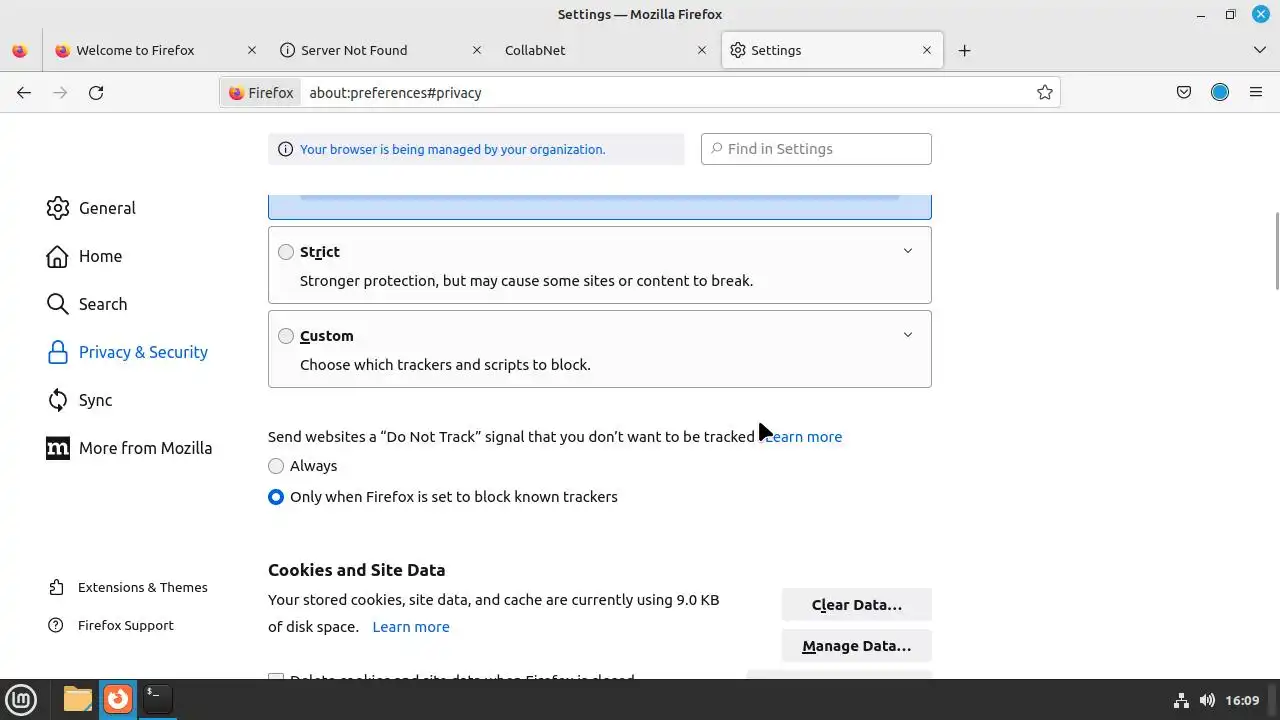Select the Strict protection radio button
Viewport: 1280px width, 720px height.
[x=286, y=252]
